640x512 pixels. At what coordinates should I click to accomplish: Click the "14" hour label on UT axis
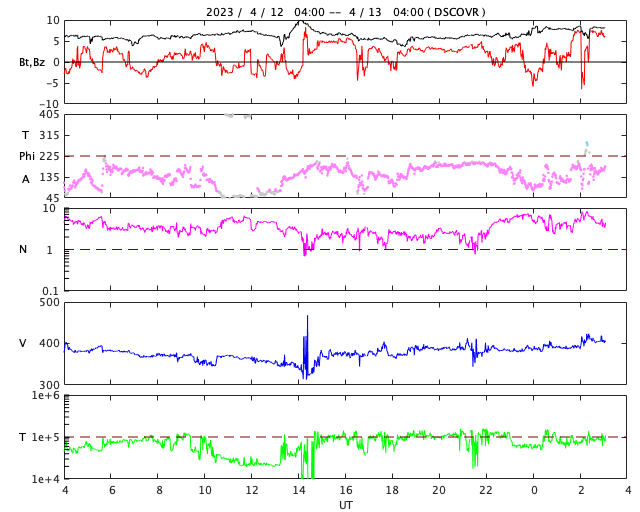click(299, 490)
